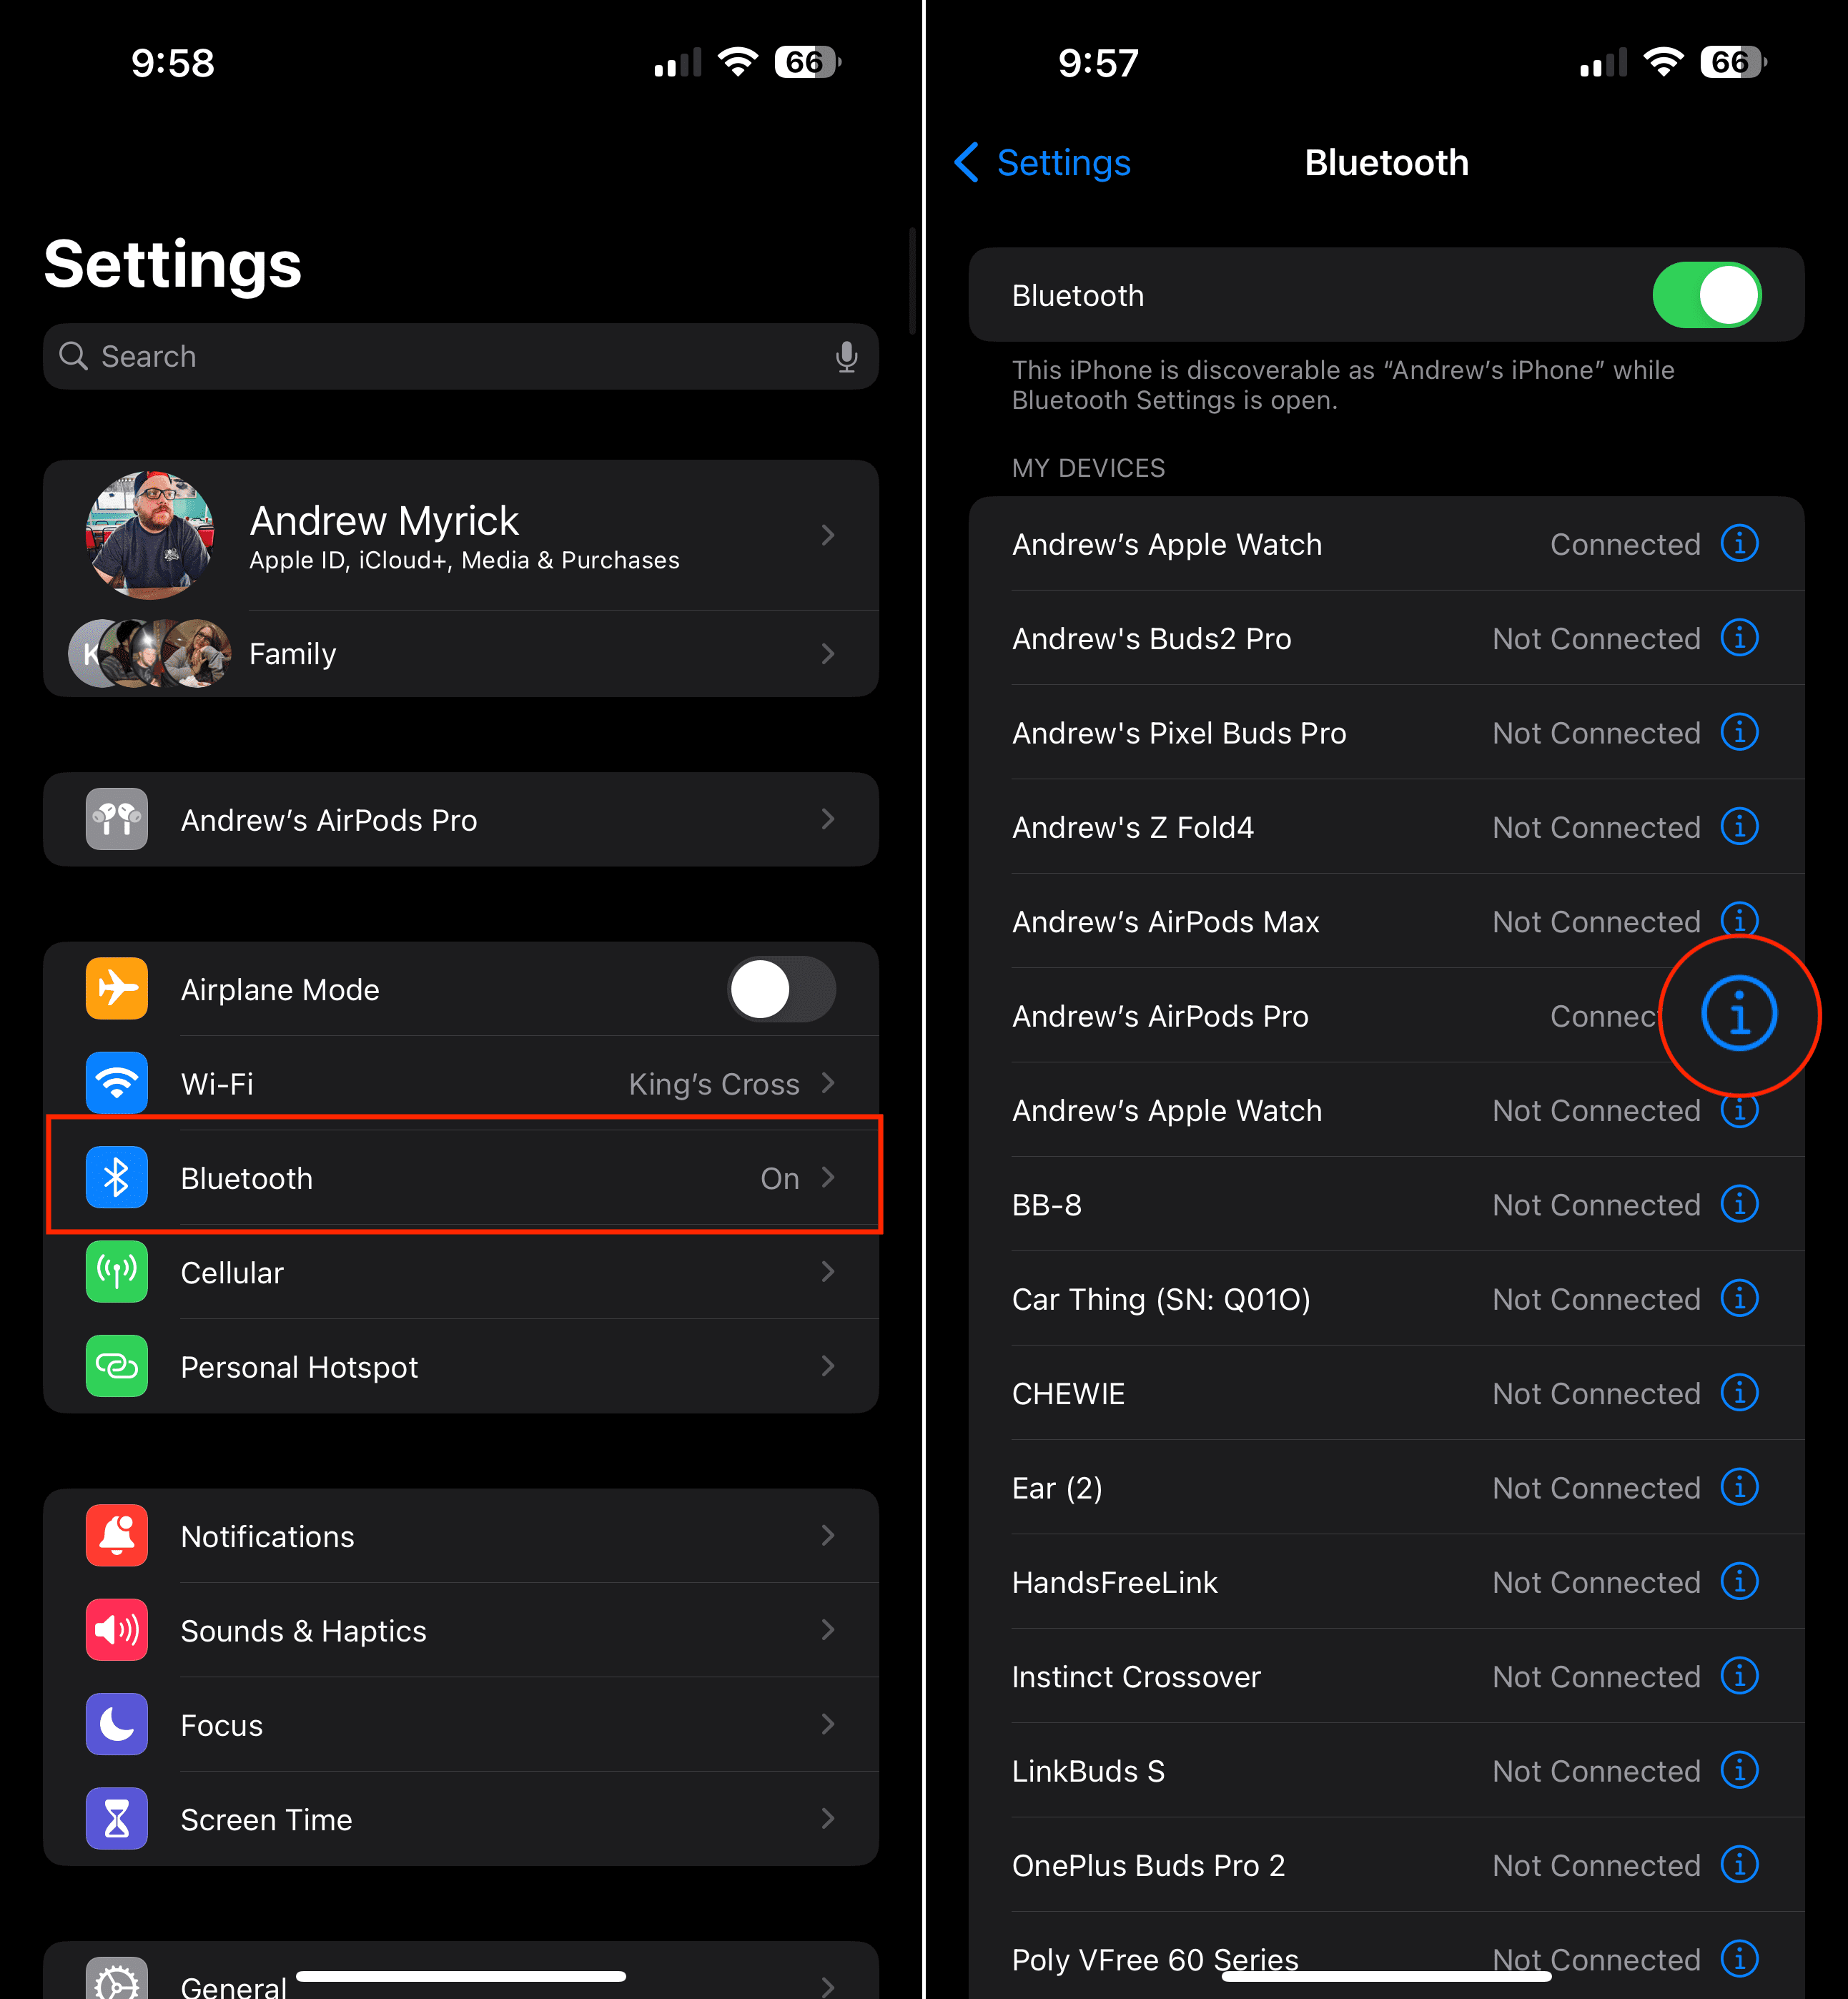Tap the AirPods Pro icon in Settings
The height and width of the screenshot is (1999, 1848).
point(117,819)
